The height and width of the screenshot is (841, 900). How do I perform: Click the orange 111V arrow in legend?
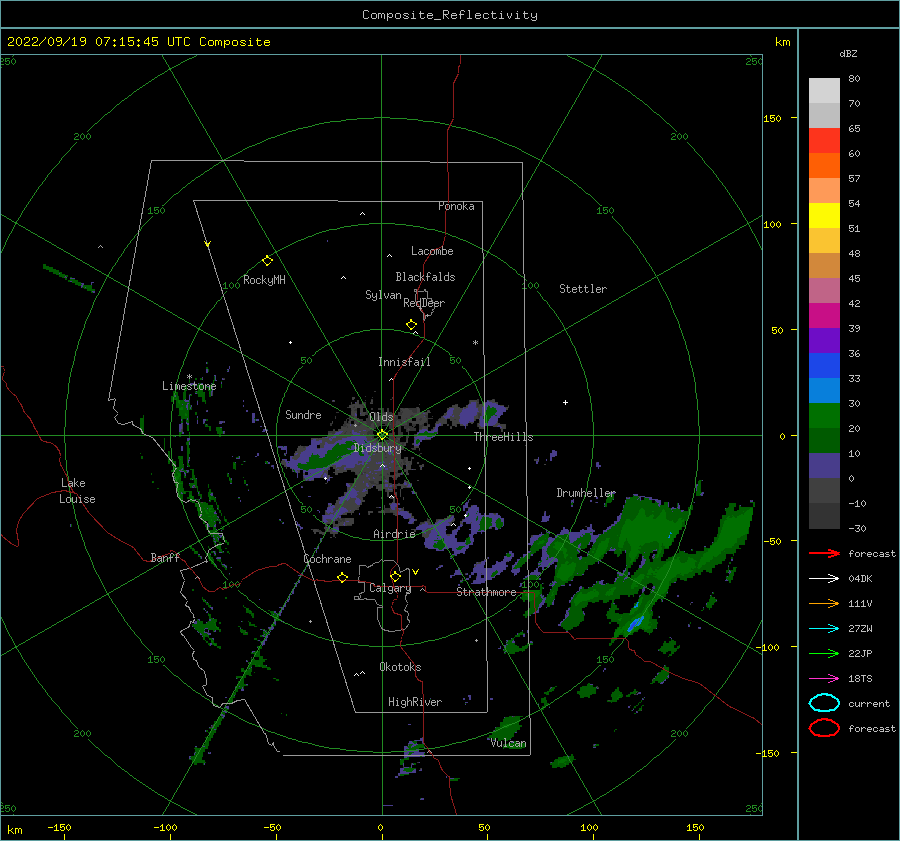click(824, 603)
